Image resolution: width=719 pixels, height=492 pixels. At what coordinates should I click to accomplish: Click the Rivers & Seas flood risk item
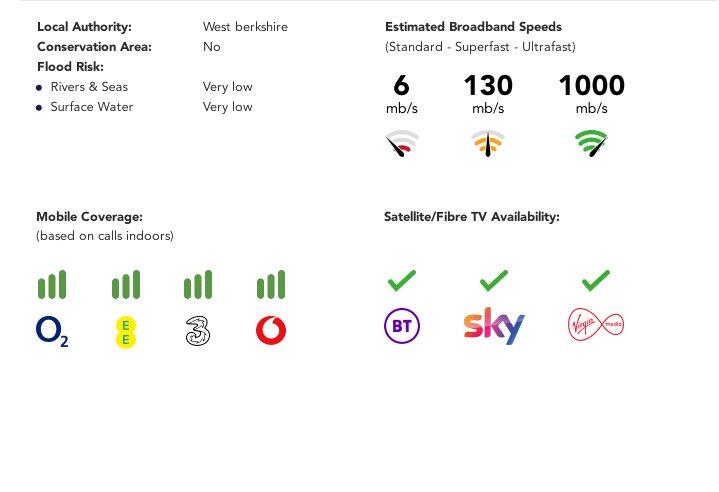click(x=89, y=87)
